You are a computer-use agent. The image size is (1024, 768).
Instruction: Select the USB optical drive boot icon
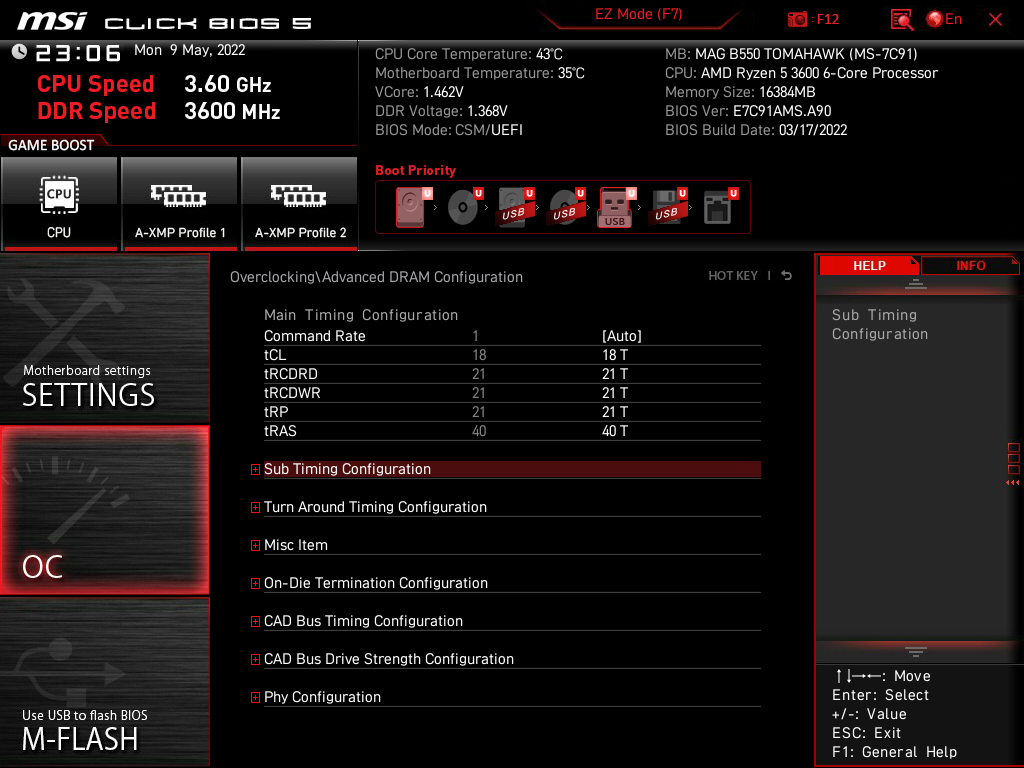[x=567, y=207]
